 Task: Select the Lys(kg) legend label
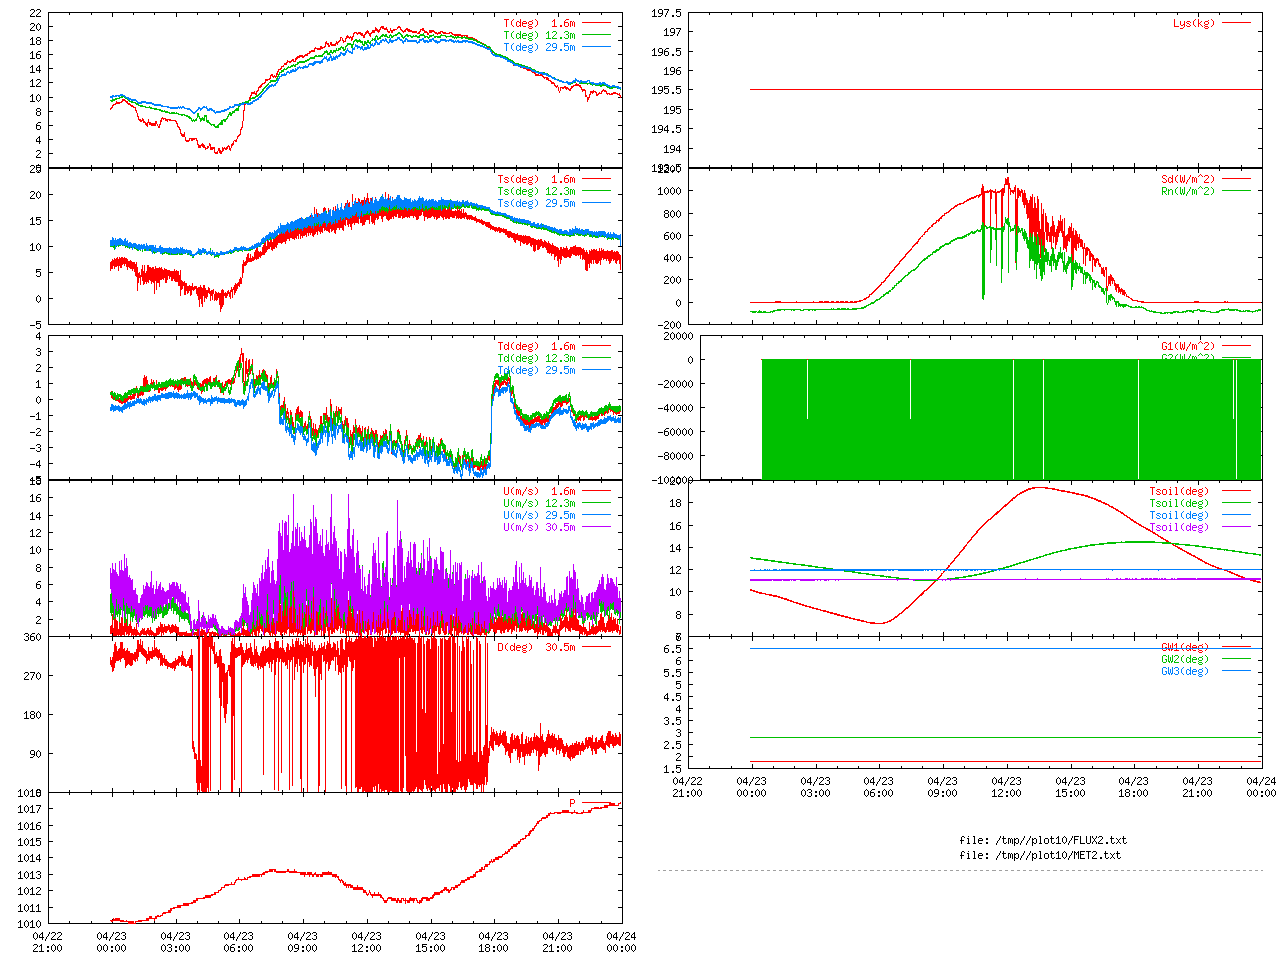[x=1194, y=23]
